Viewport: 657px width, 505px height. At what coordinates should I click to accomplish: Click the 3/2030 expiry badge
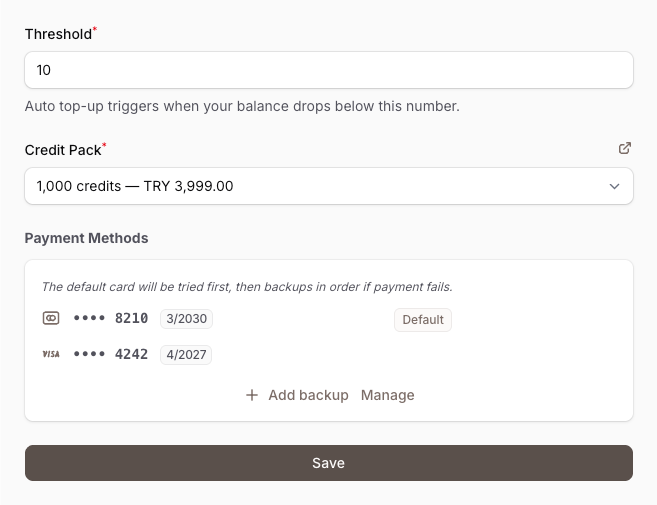pos(186,319)
